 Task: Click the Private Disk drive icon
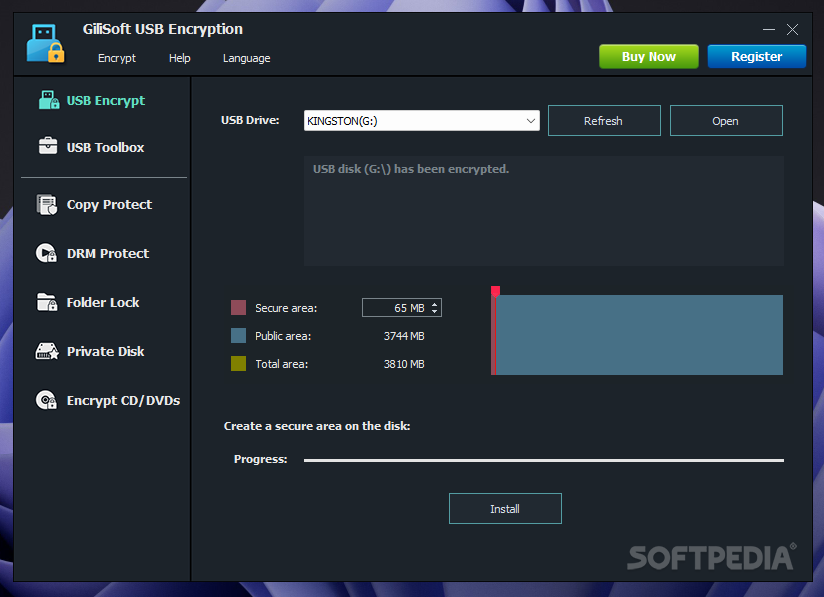pyautogui.click(x=47, y=351)
